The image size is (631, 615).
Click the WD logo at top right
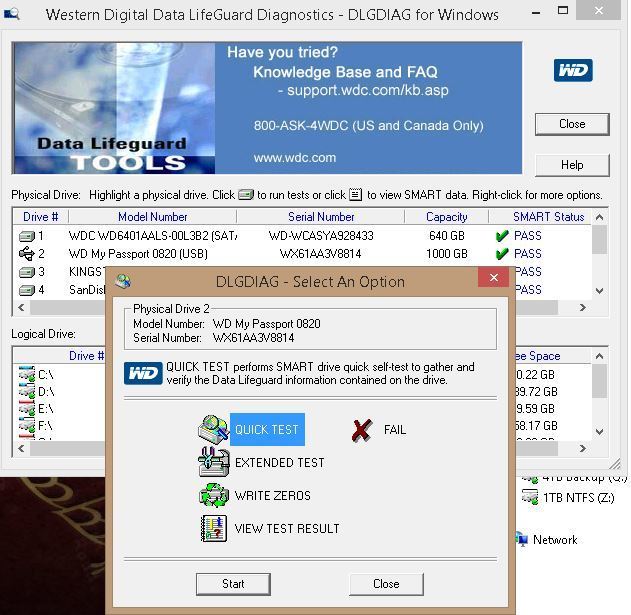point(573,70)
